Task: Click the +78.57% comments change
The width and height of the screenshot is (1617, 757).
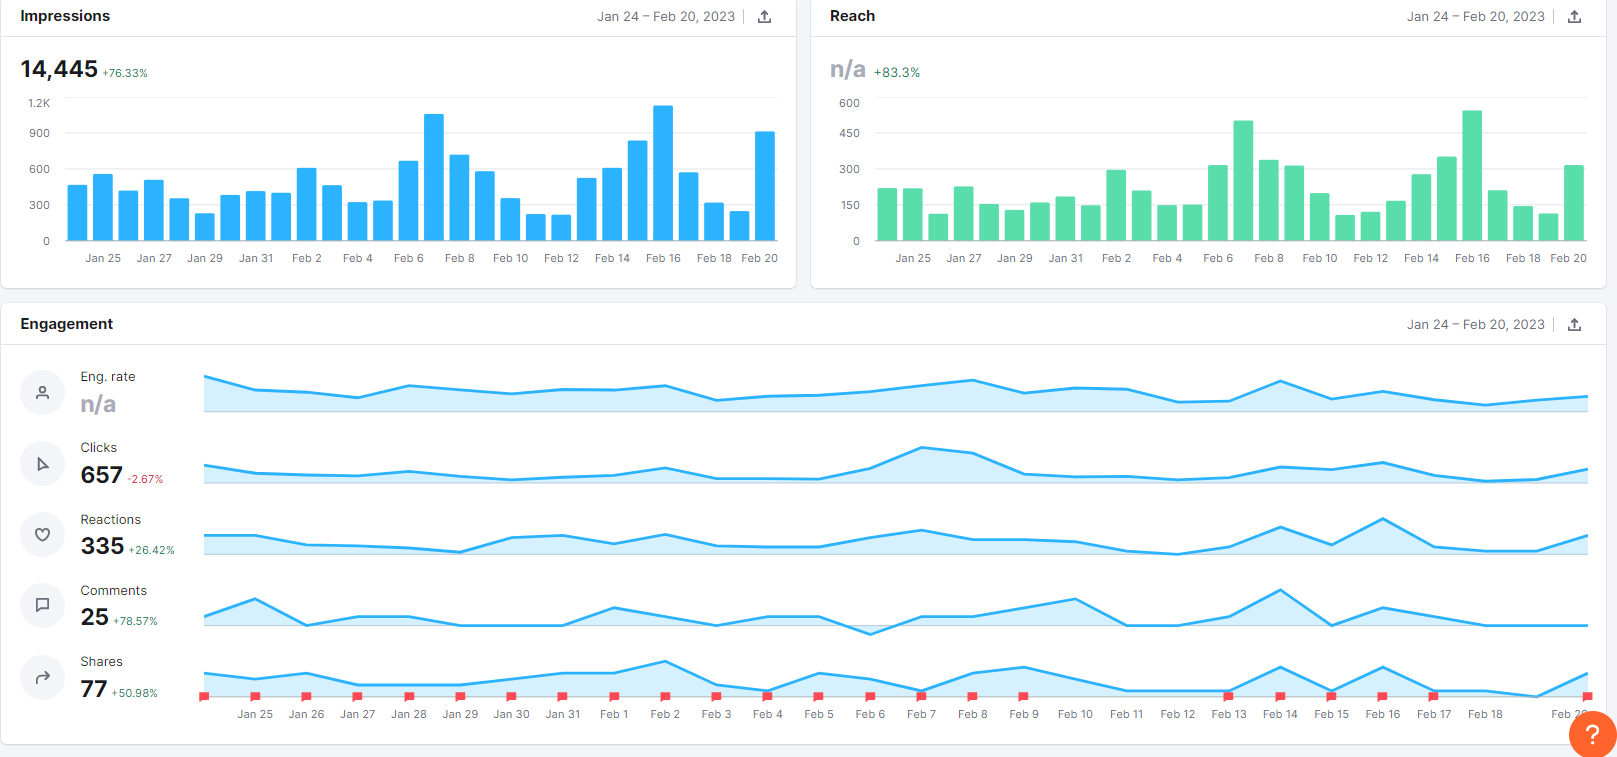Action: pyautogui.click(x=135, y=622)
